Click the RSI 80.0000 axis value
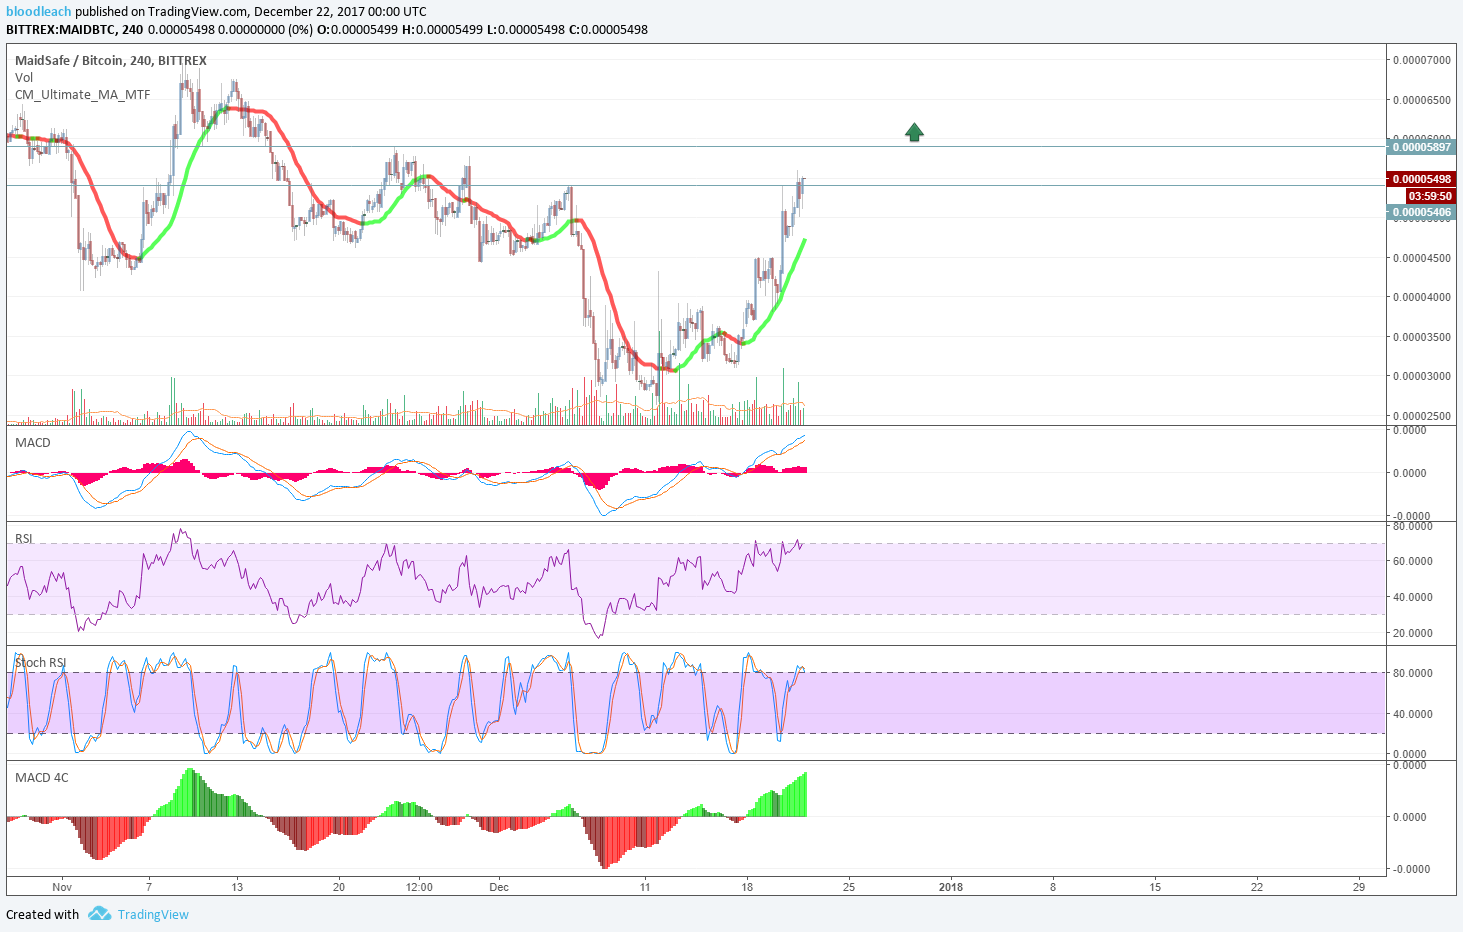 pos(1413,526)
